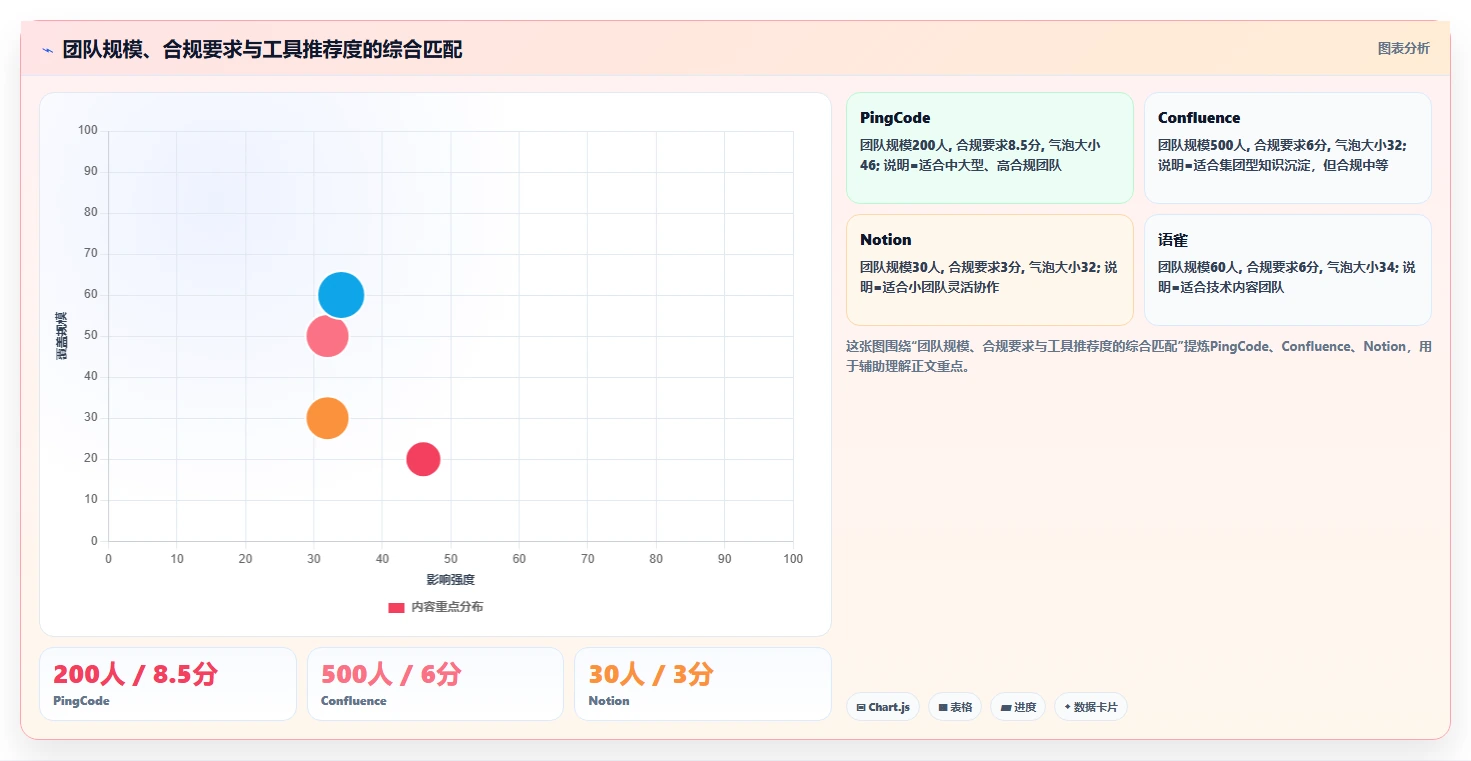
Task: Click the 200人 / 8.5分 stat card
Action: click(x=168, y=684)
